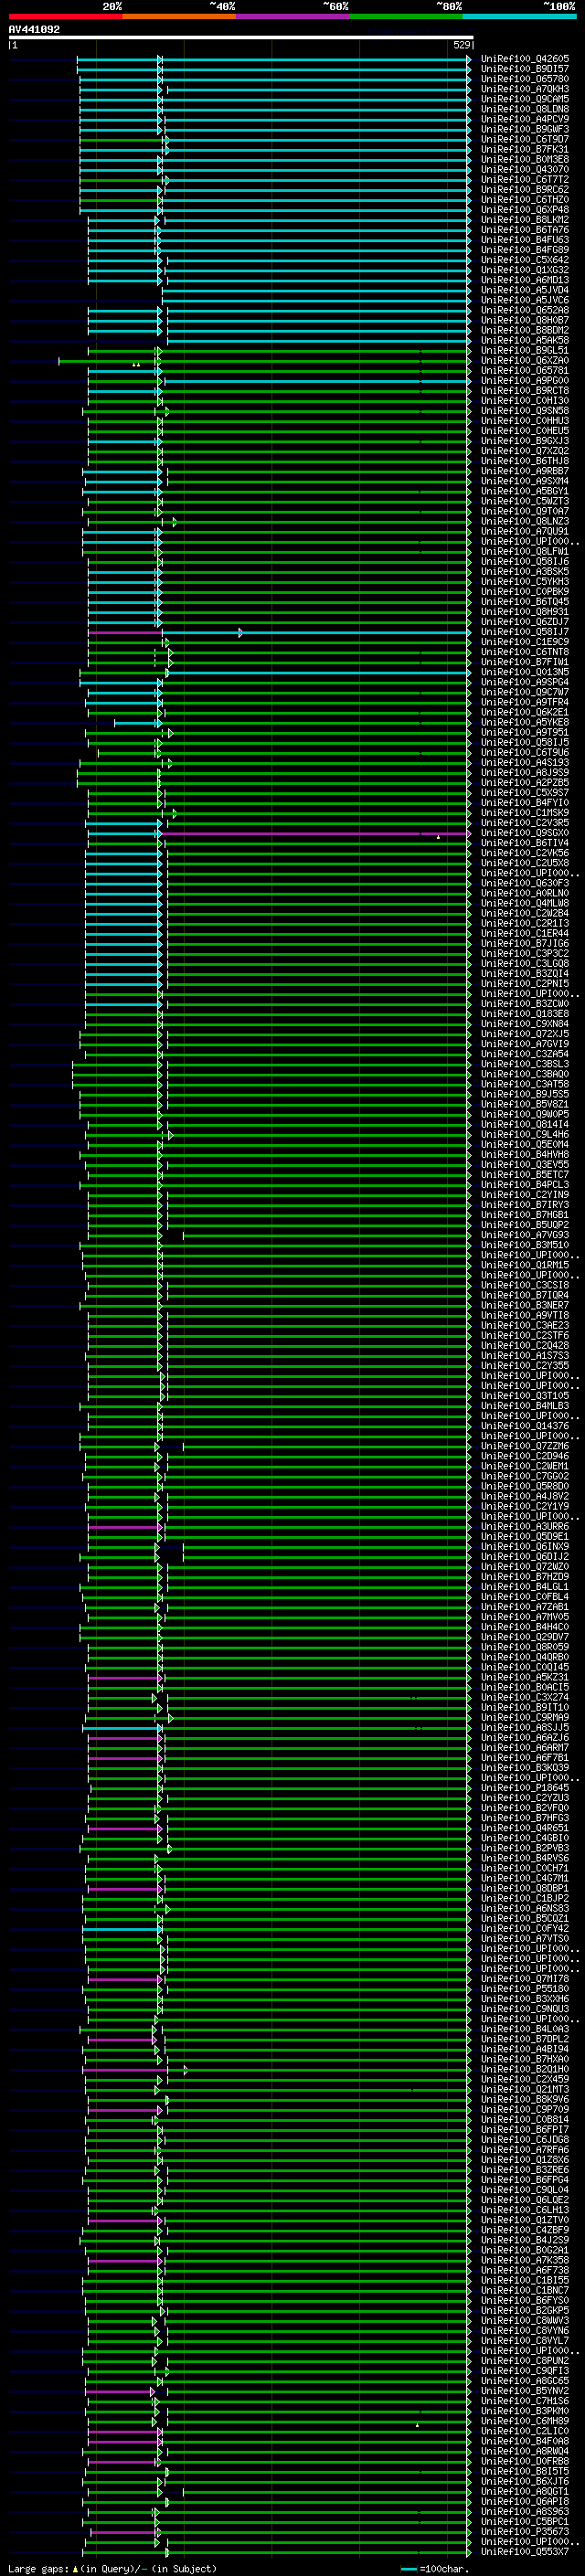The width and height of the screenshot is (585, 2576).
Task: Select hit label UniRef100_B7JIG6
Action: [x=525, y=943]
